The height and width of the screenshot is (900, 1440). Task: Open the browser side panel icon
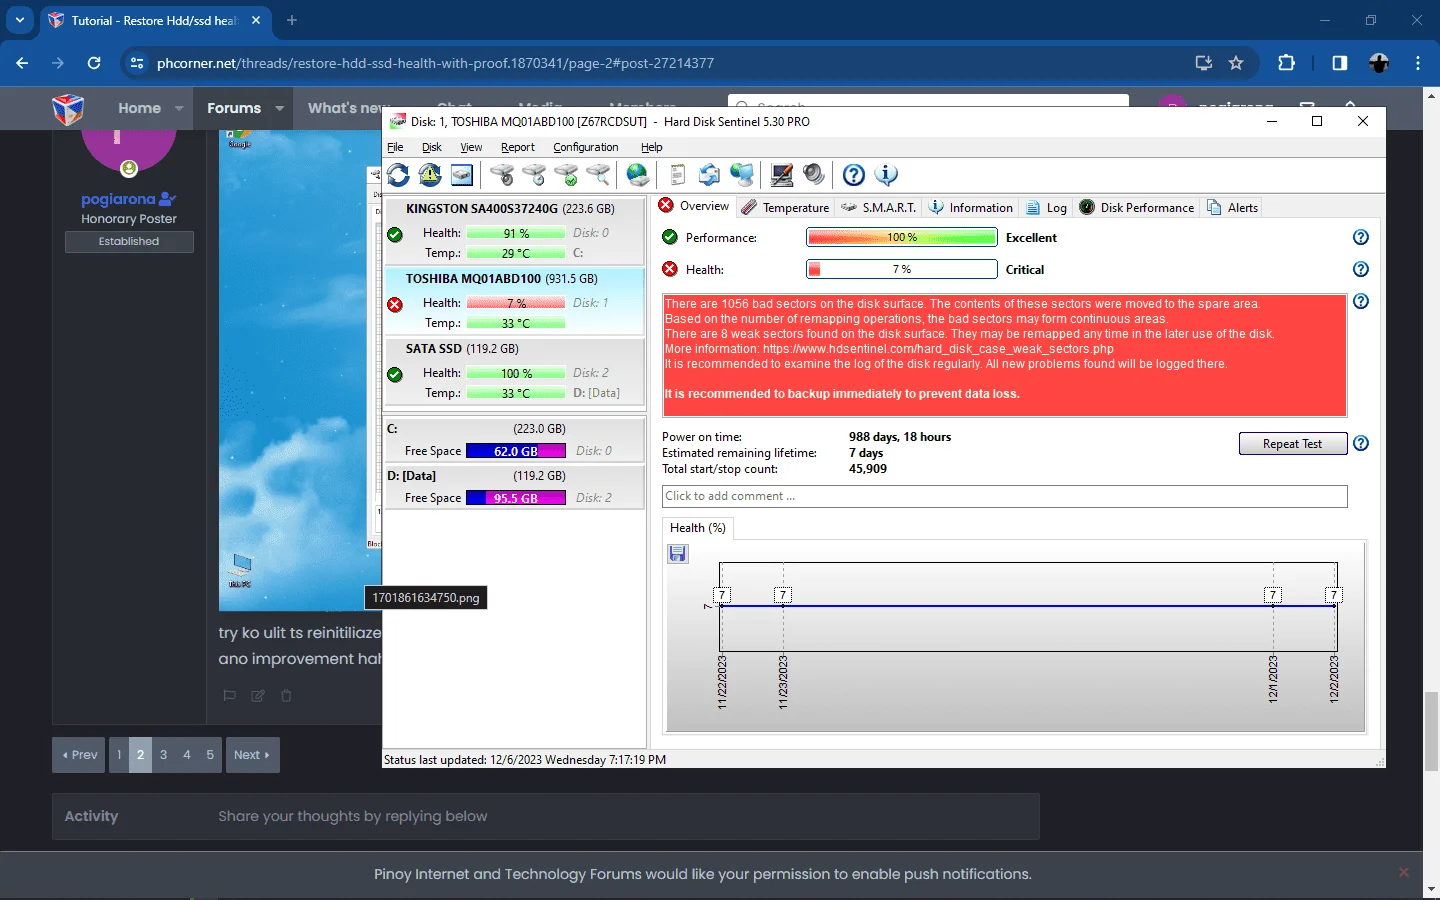coord(1340,63)
